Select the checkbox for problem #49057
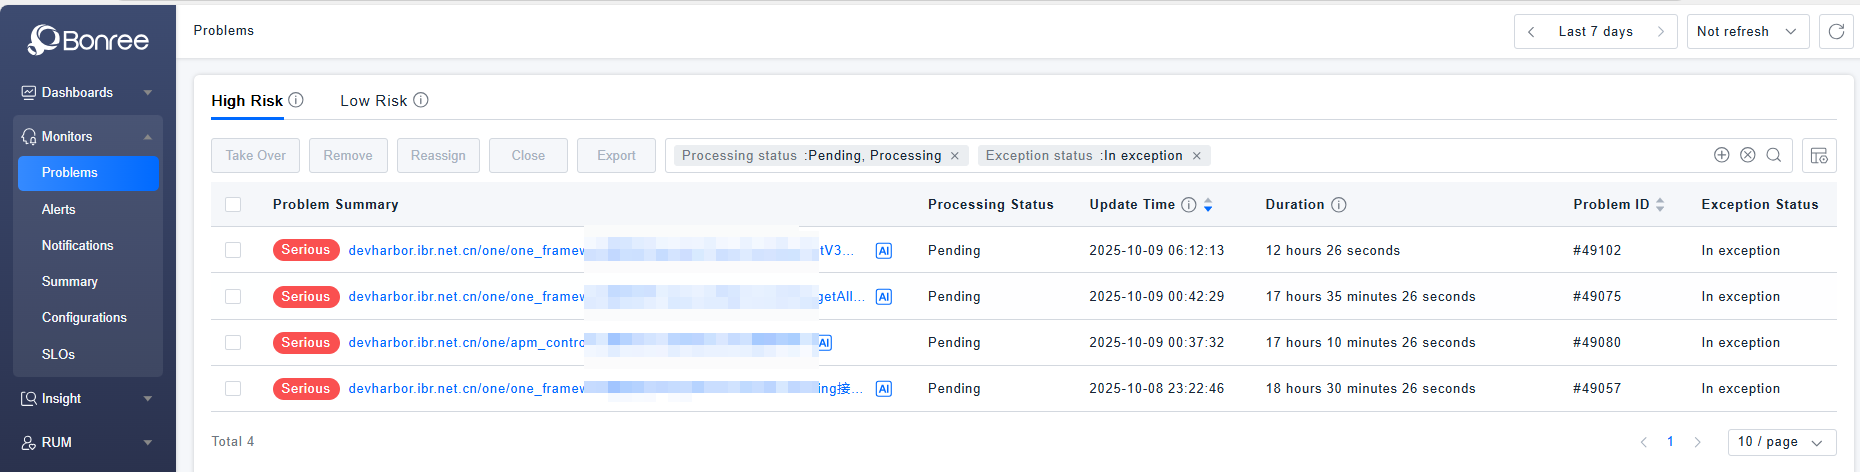Image resolution: width=1860 pixels, height=472 pixels. tap(233, 389)
